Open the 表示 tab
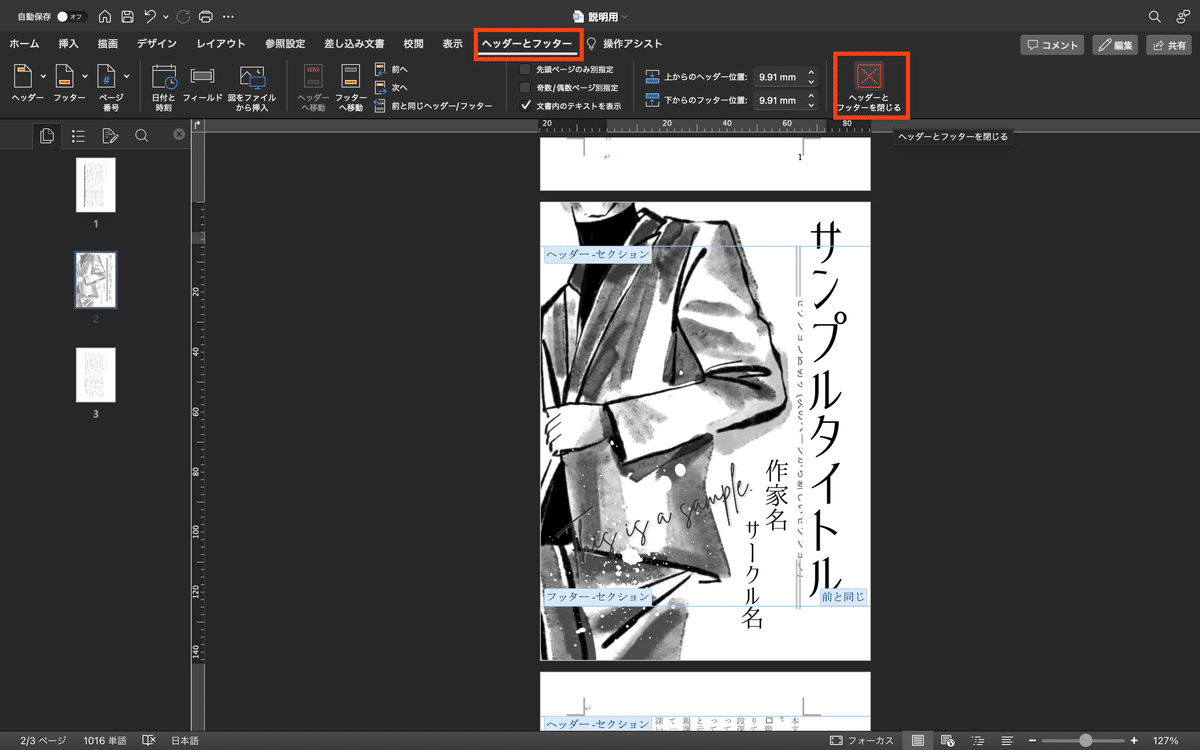1200x750 pixels. 453,44
